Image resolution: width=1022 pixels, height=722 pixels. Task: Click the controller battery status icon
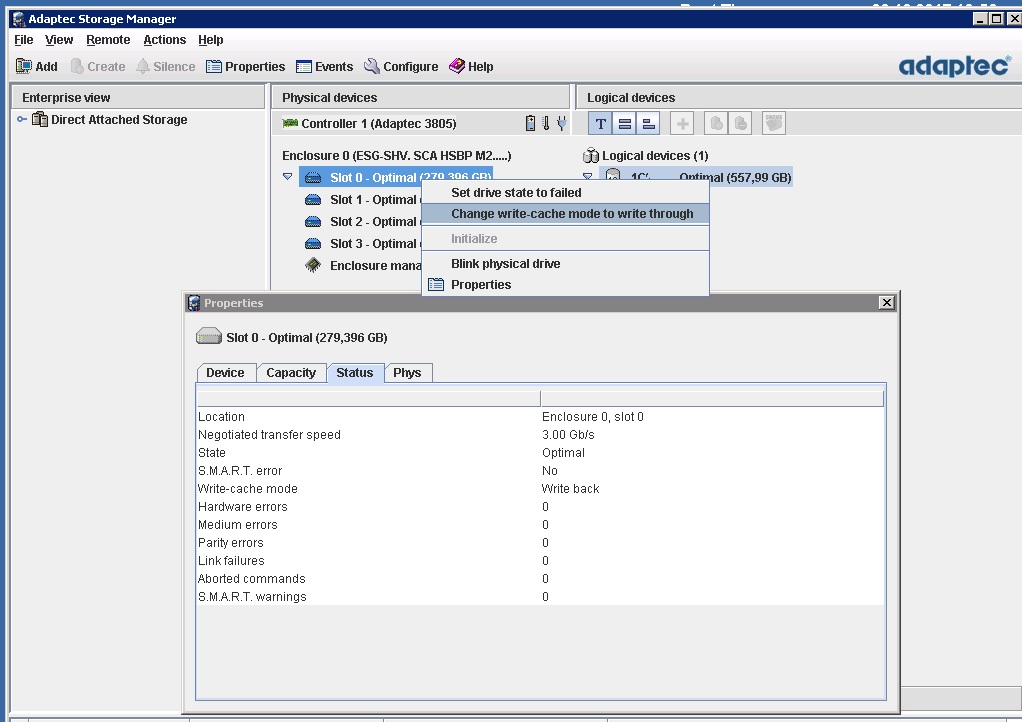tap(531, 124)
